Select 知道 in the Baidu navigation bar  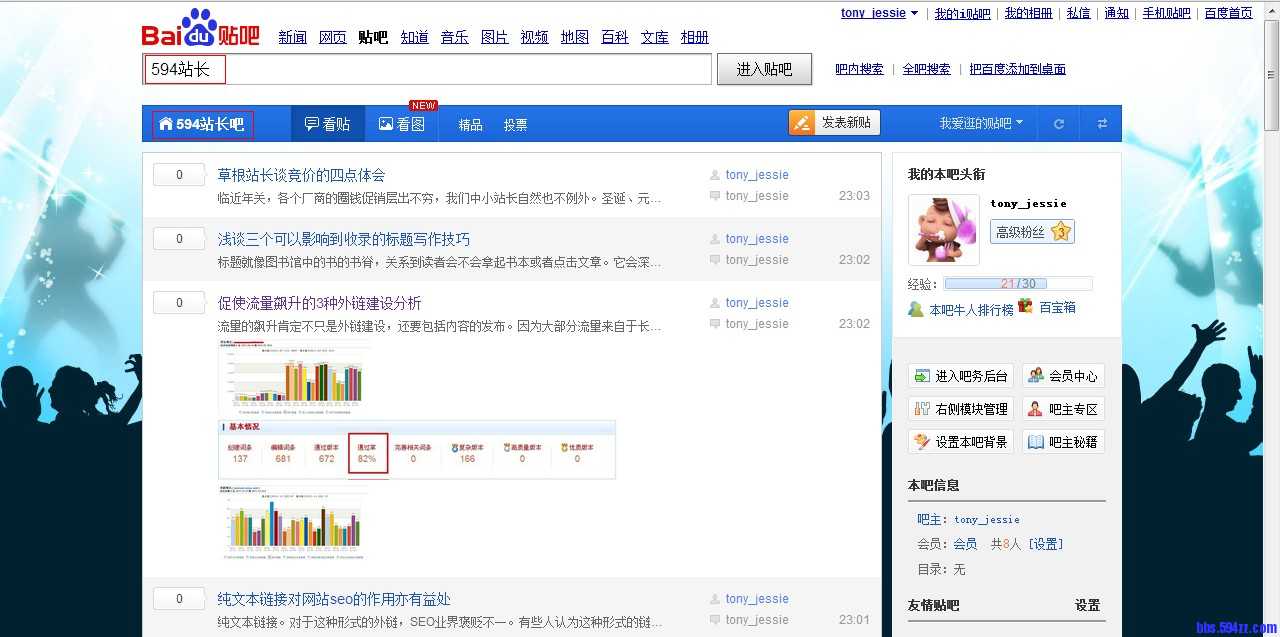414,37
